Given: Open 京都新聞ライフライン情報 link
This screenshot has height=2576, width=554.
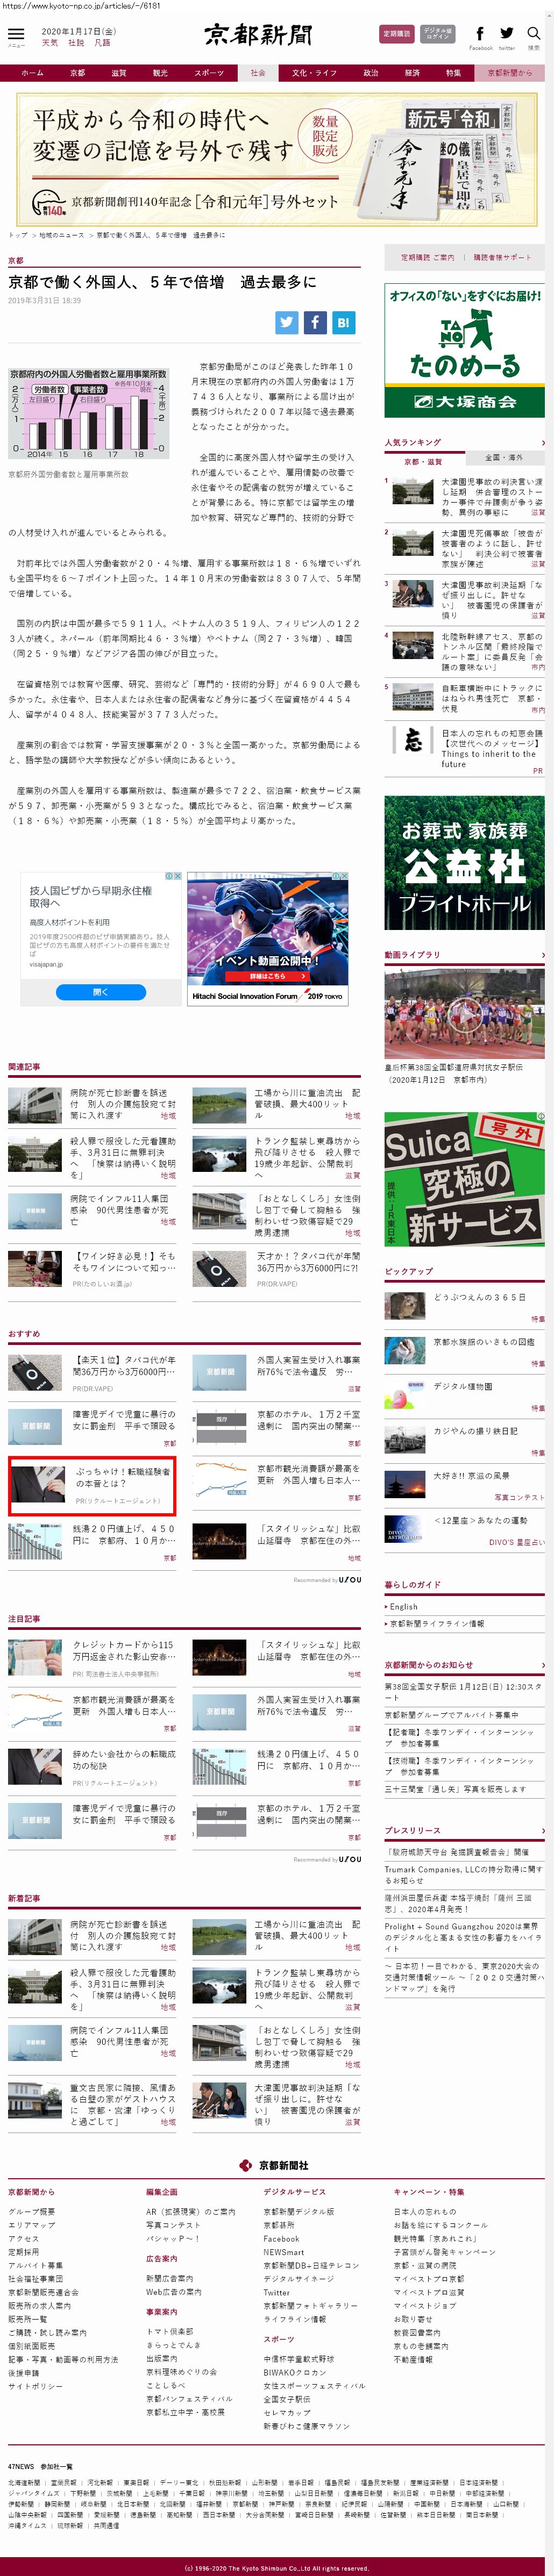Looking at the screenshot, I should pyautogui.click(x=436, y=1623).
